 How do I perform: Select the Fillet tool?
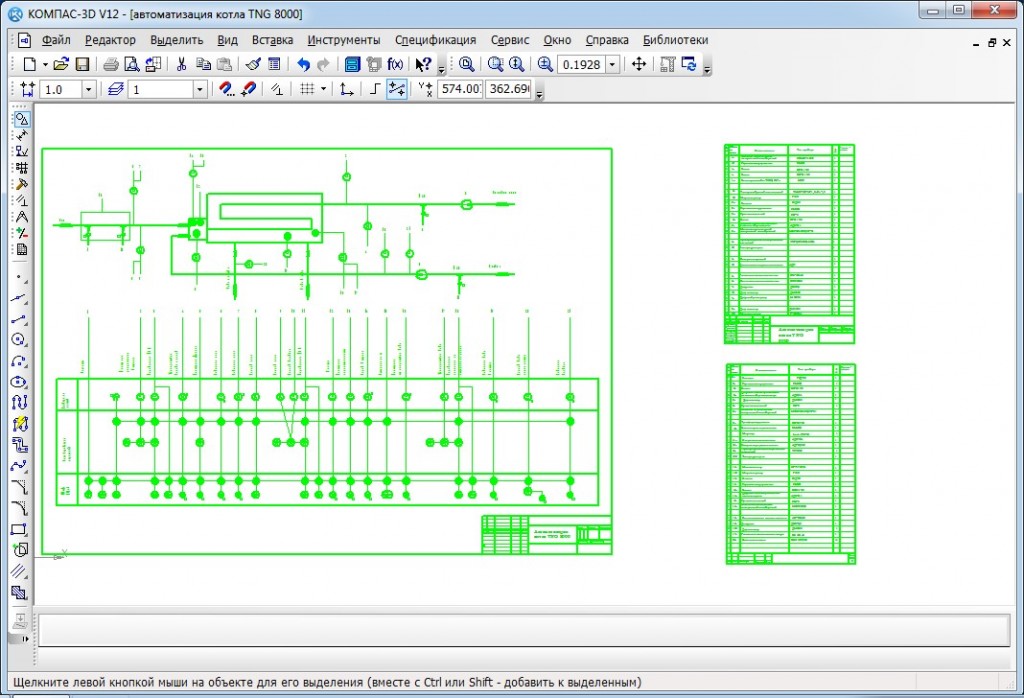[x=20, y=507]
